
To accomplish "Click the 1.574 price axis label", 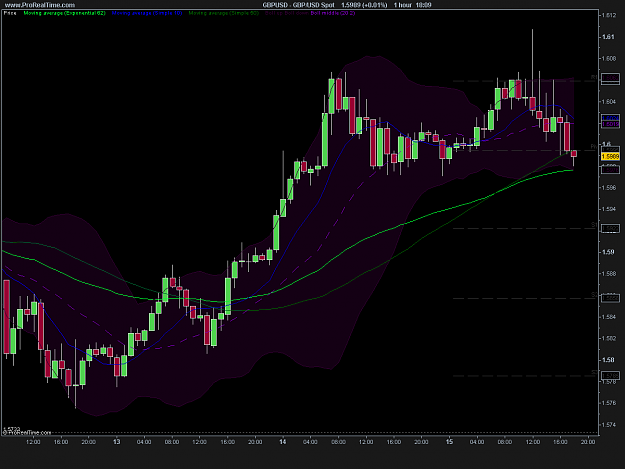I will [609, 425].
